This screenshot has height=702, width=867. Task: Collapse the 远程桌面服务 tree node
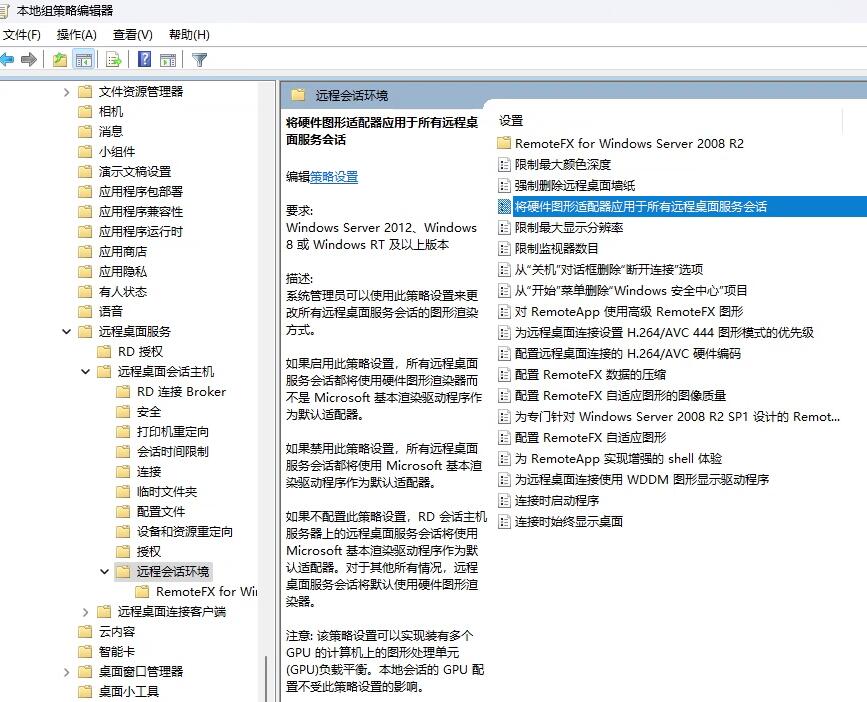[66, 331]
